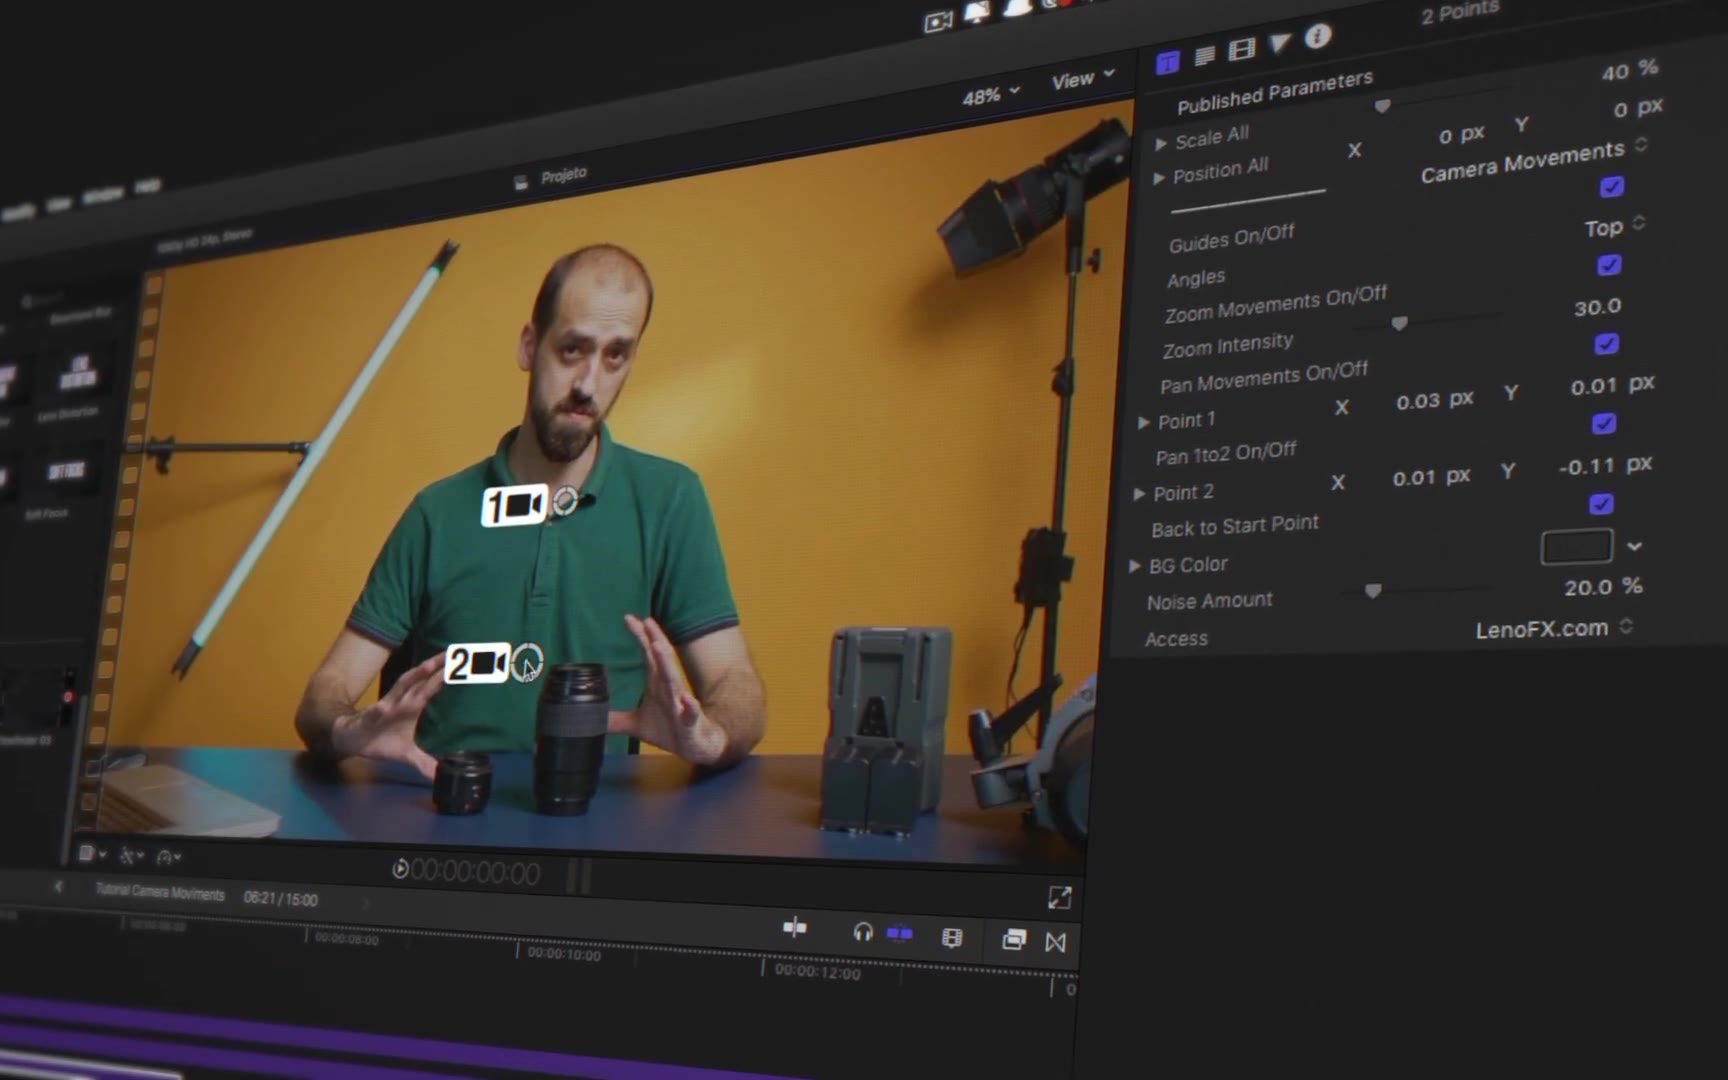Screen dimensions: 1728x1080
Task: Open the transitions browser bowtie icon
Action: coord(1055,942)
